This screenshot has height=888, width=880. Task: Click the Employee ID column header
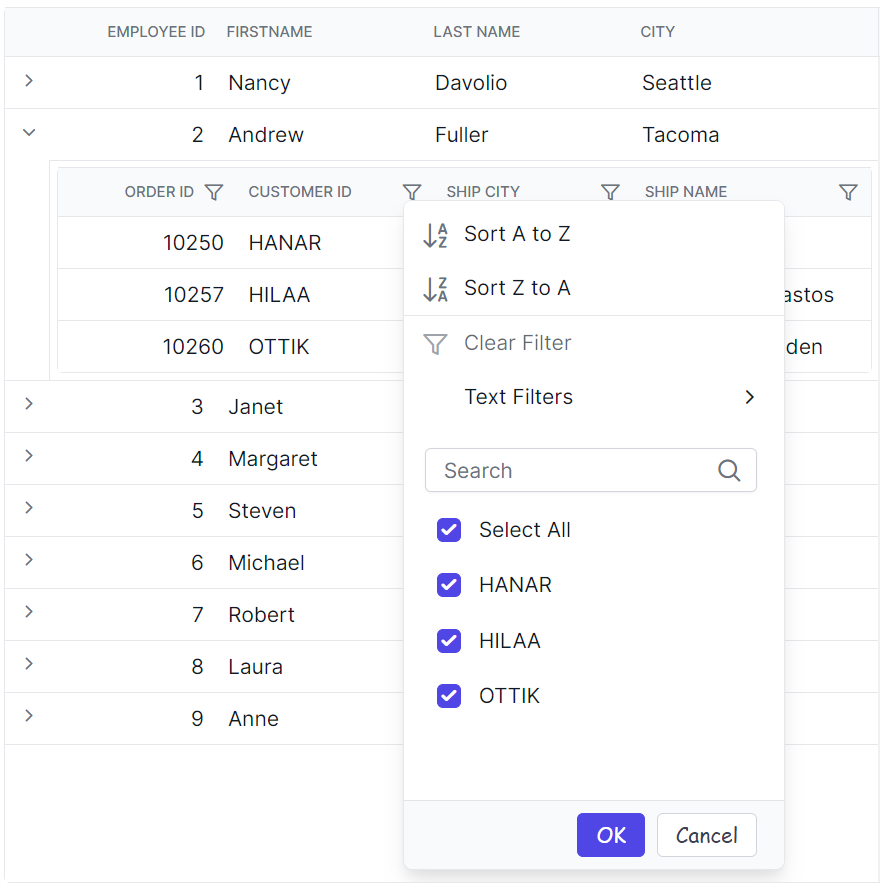pos(156,32)
